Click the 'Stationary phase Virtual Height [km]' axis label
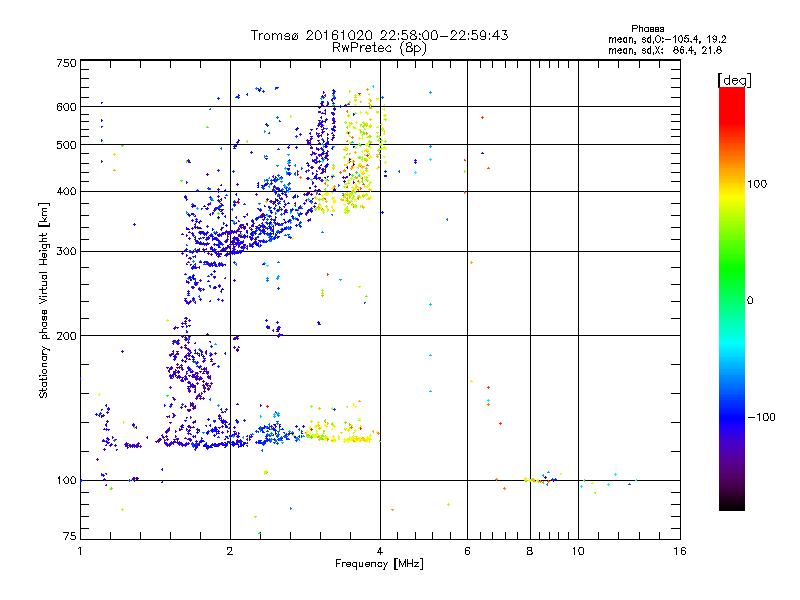Viewport: 800px width, 600px height. coord(44,300)
